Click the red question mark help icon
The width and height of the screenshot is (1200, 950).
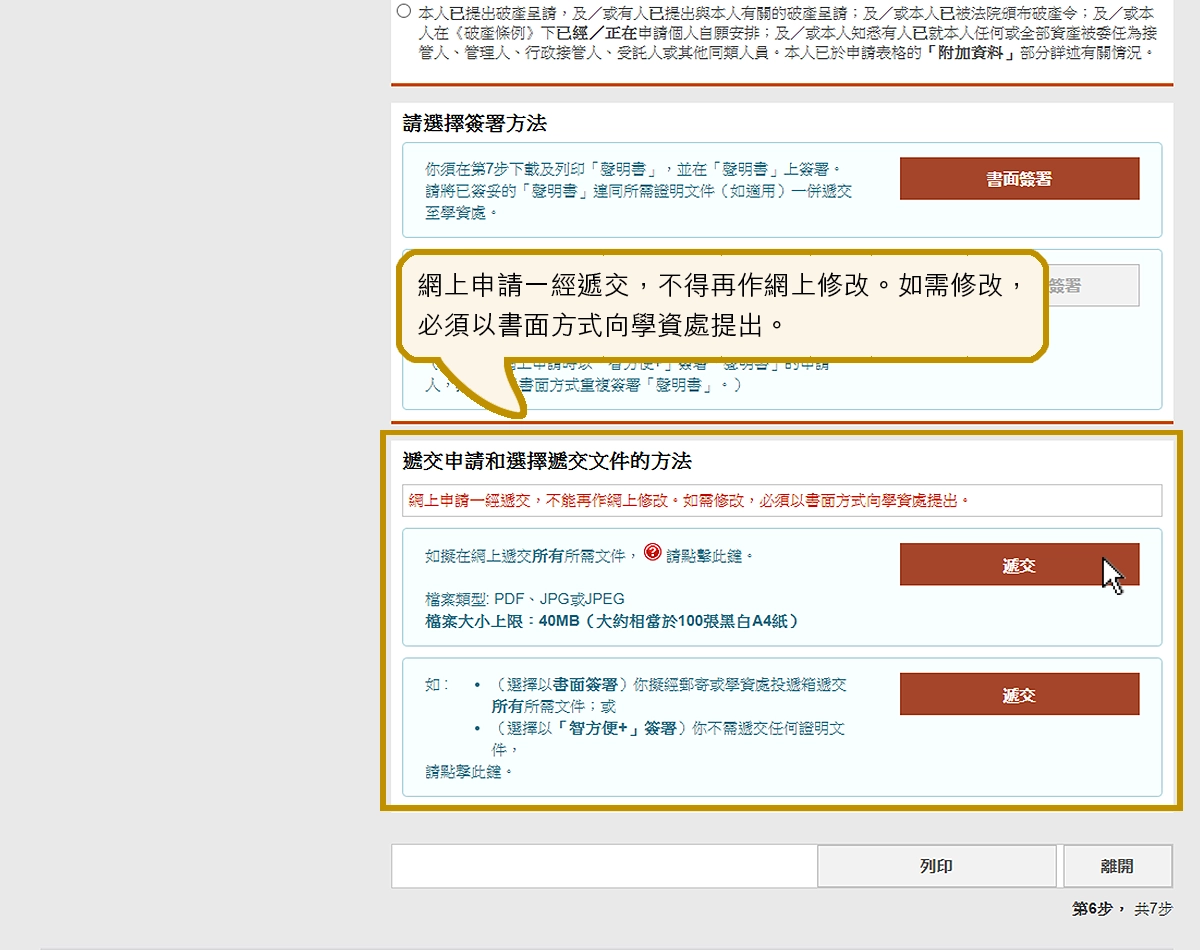coord(653,552)
